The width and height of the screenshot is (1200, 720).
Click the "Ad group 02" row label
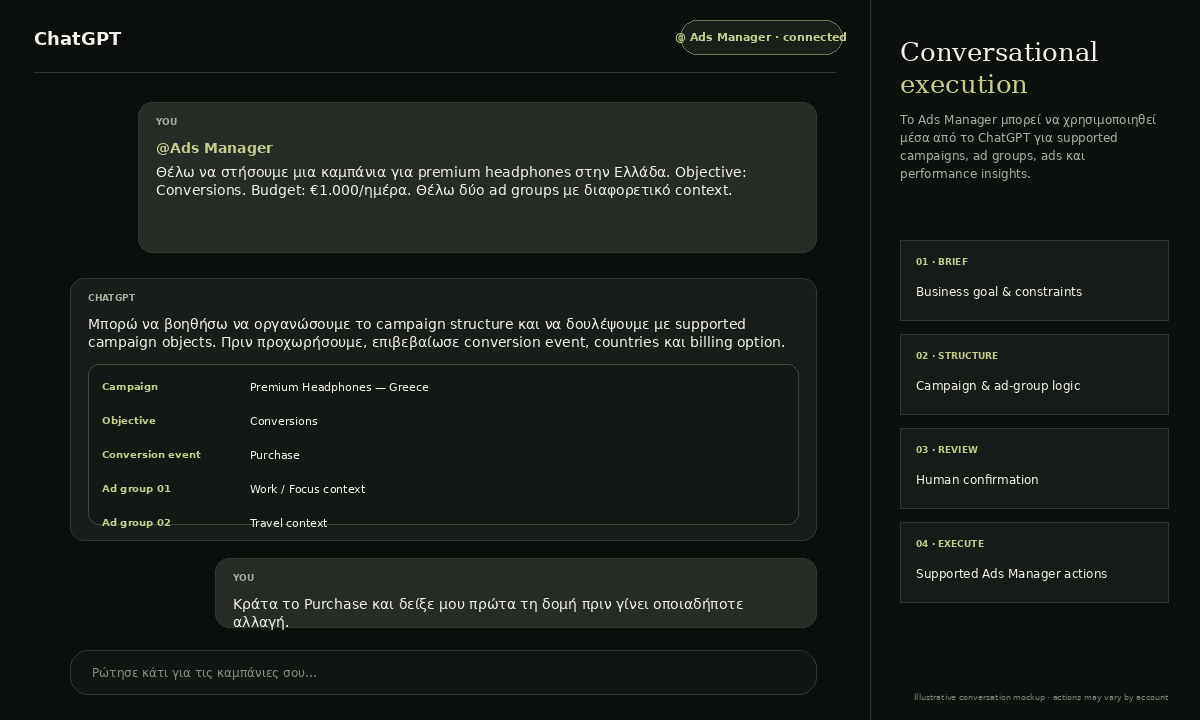coord(136,523)
